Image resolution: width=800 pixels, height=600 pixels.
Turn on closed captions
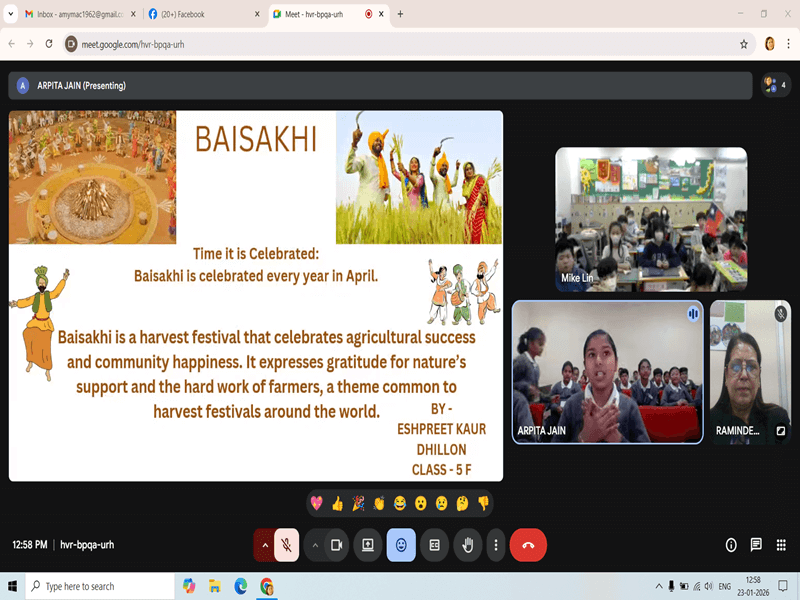tap(434, 545)
